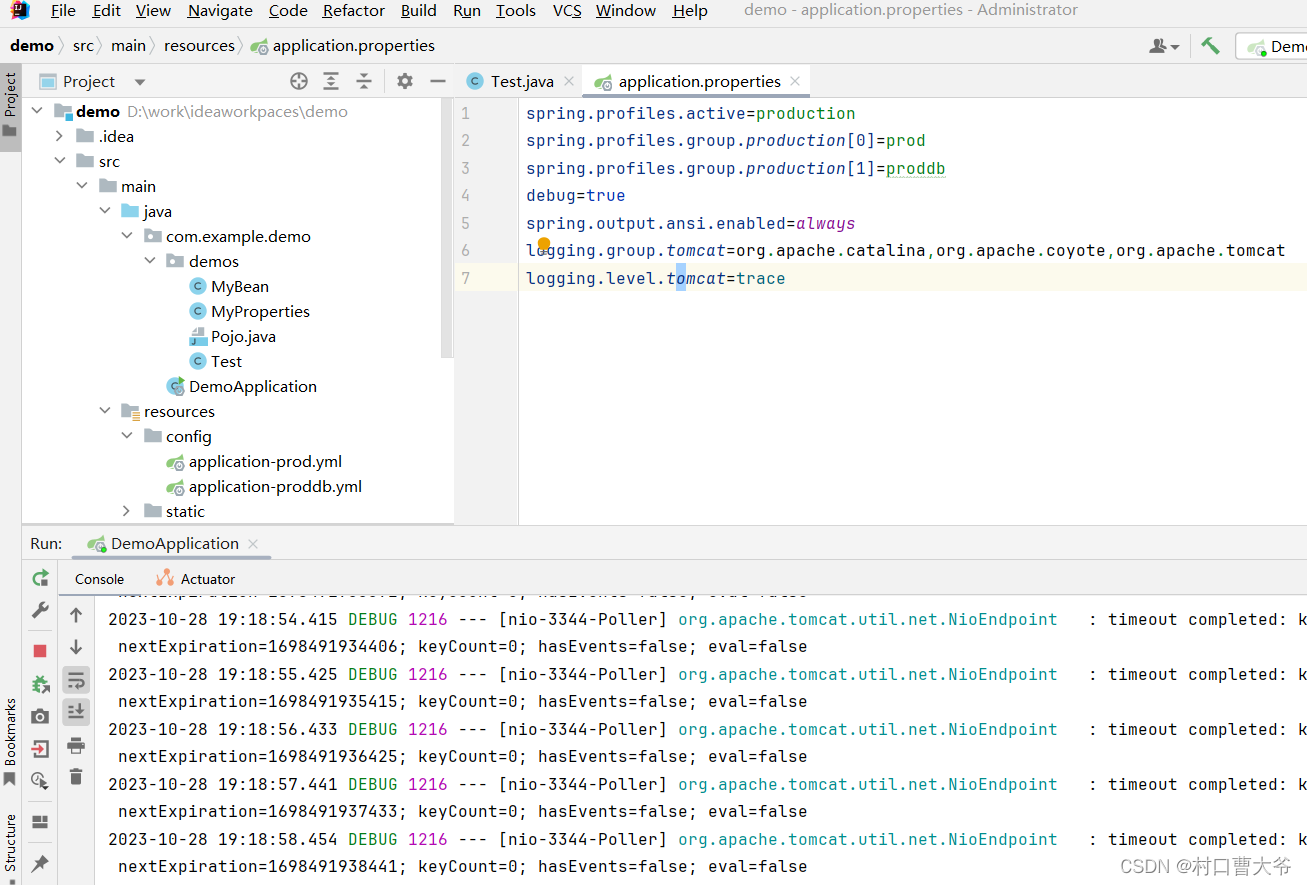The image size is (1307, 885).
Task: Open the Refactor menu
Action: pos(354,11)
